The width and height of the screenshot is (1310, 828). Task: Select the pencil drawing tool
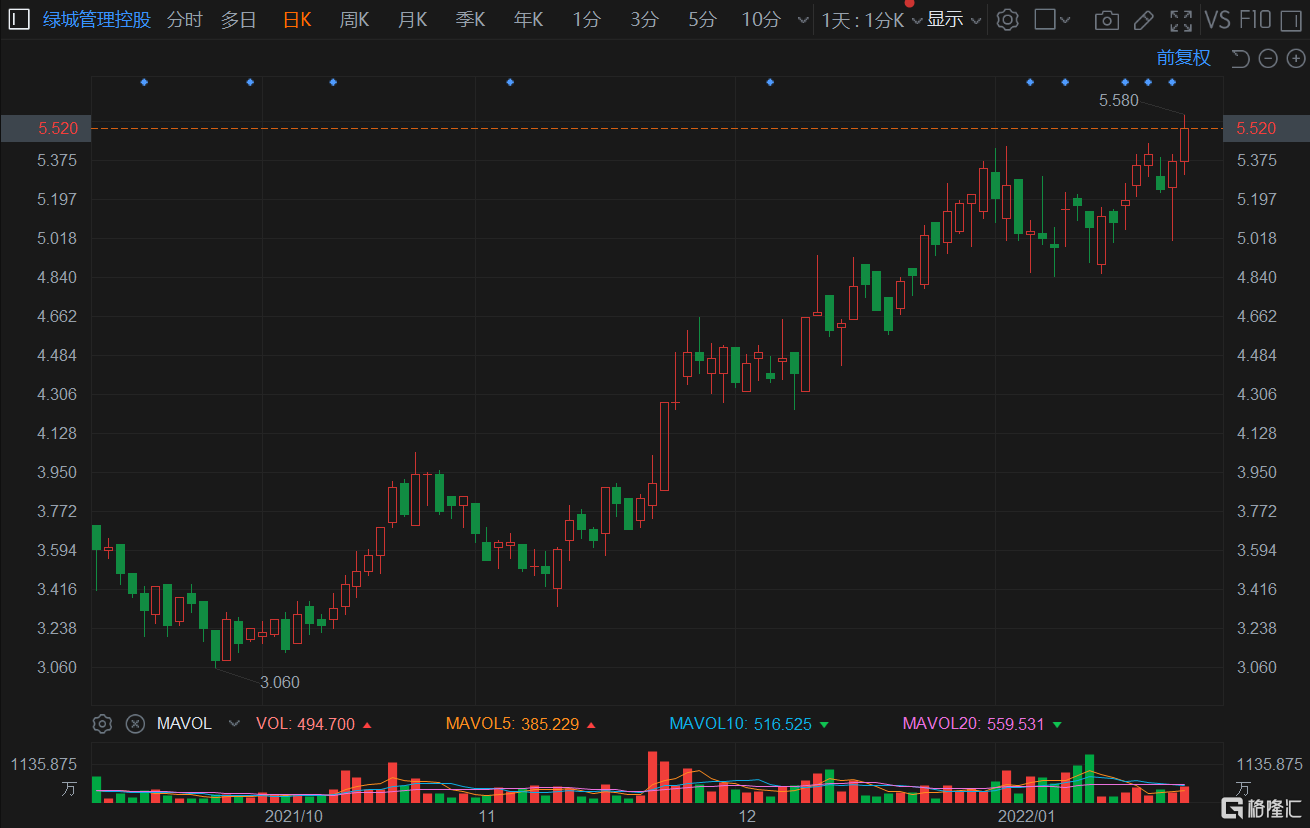click(1145, 20)
